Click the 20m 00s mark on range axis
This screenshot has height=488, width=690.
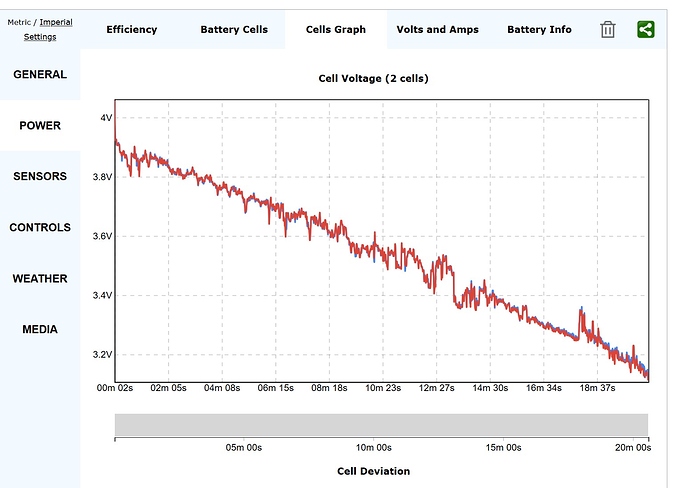point(633,448)
